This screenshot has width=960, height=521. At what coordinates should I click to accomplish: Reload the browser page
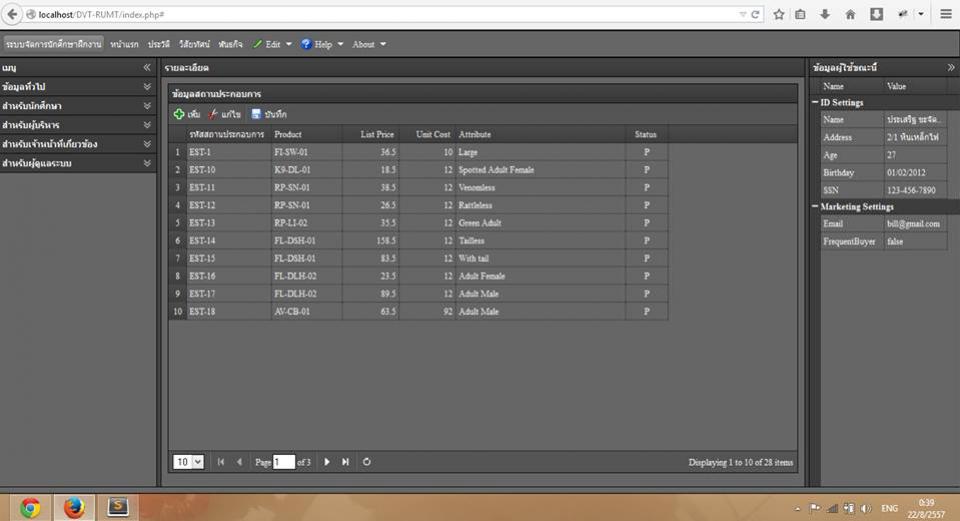coord(755,14)
